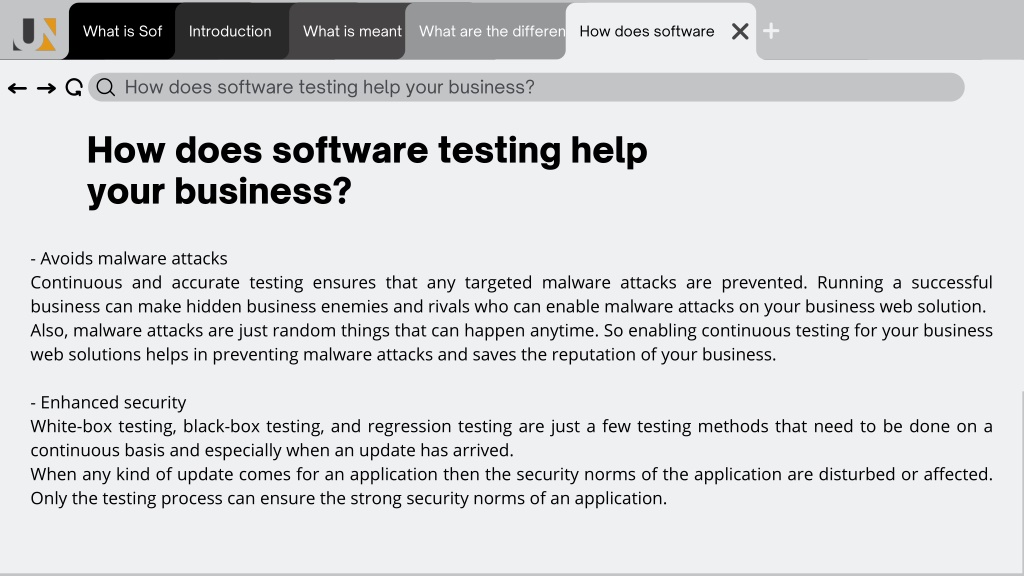Image resolution: width=1024 pixels, height=576 pixels.
Task: Click the page heading about software testing
Action: tap(367, 170)
